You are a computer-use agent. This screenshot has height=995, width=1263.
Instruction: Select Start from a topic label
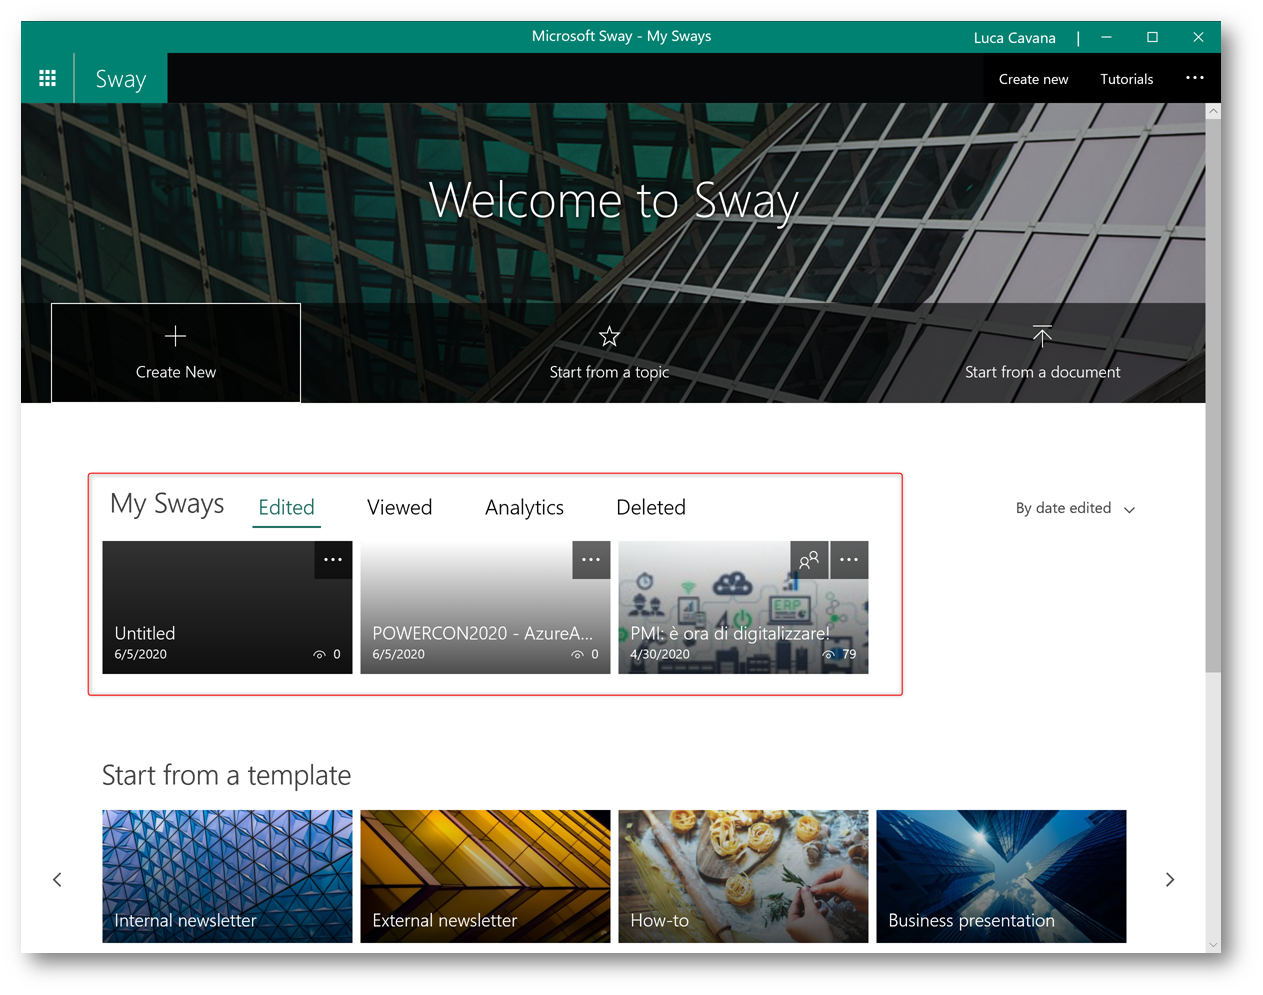click(x=609, y=372)
